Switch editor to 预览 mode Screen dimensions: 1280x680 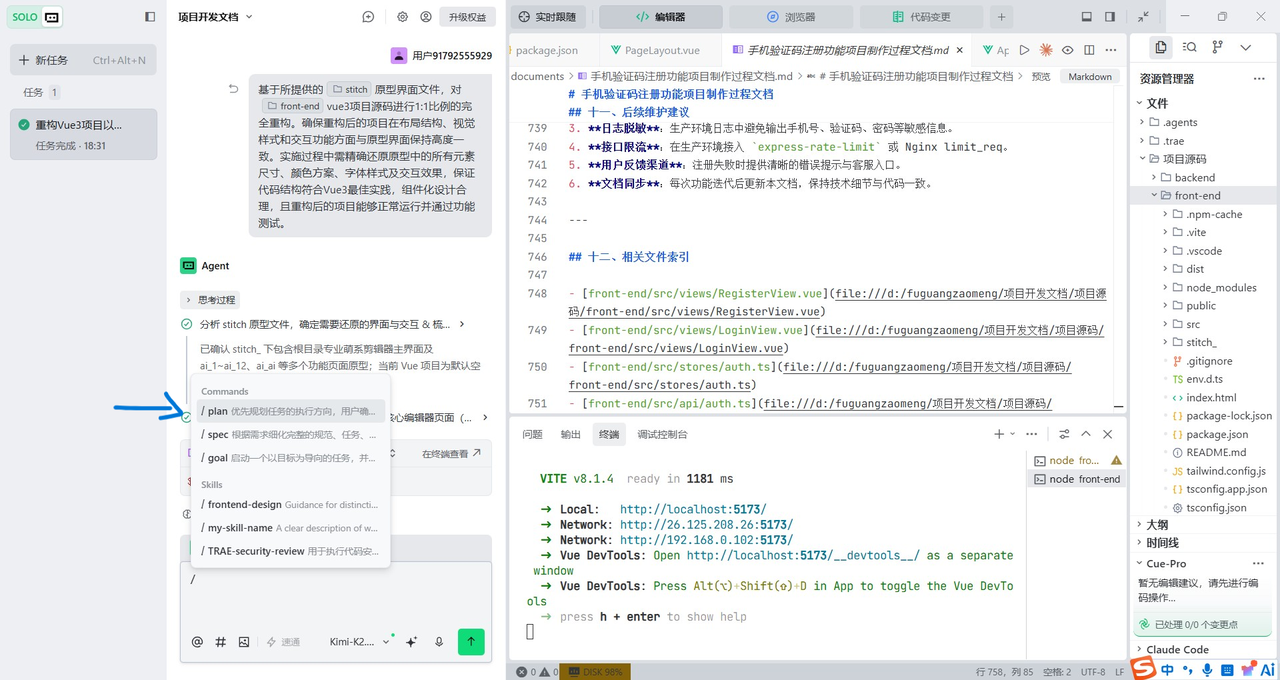[x=1041, y=76]
